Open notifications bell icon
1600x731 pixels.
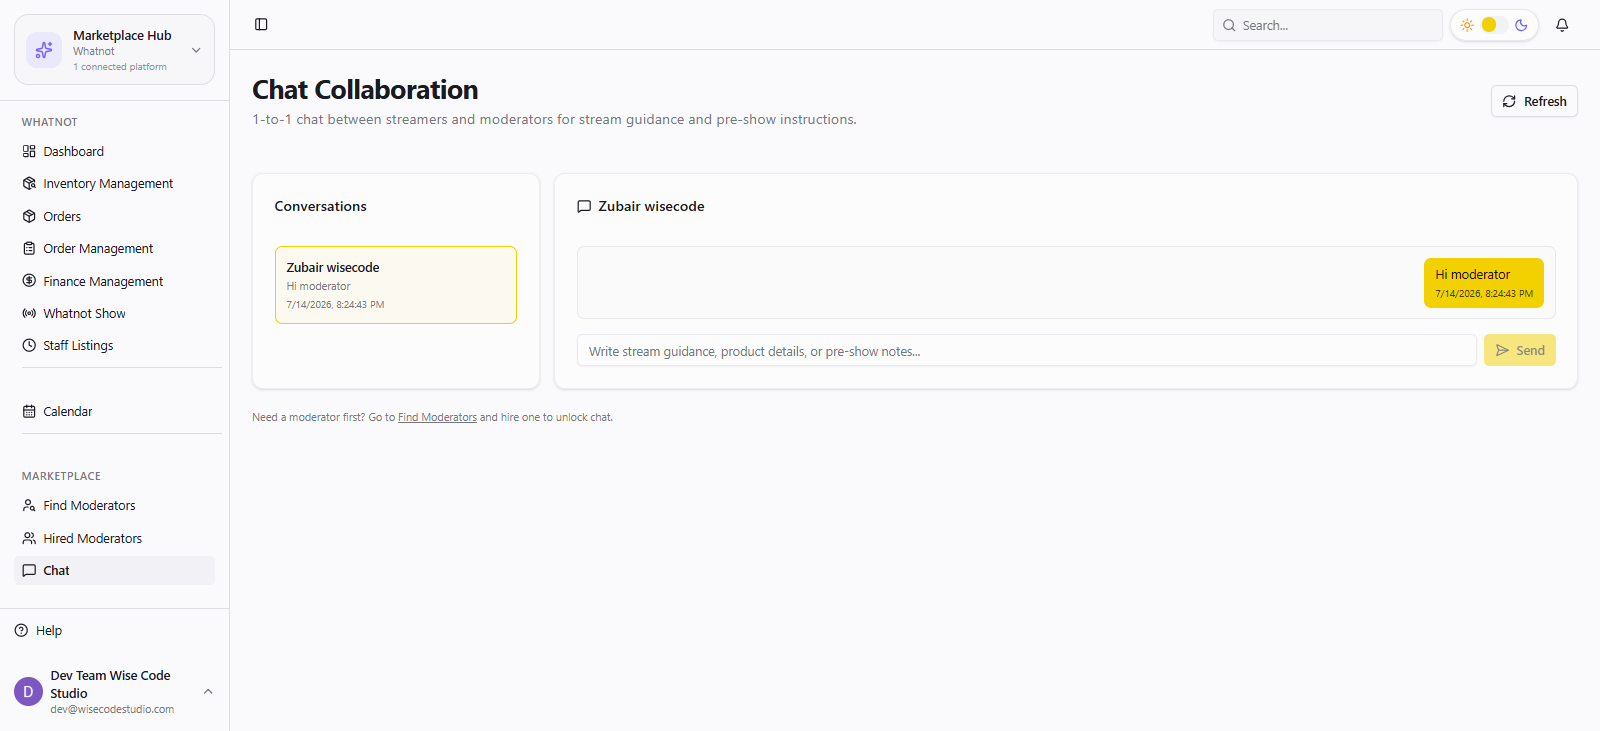(1562, 25)
